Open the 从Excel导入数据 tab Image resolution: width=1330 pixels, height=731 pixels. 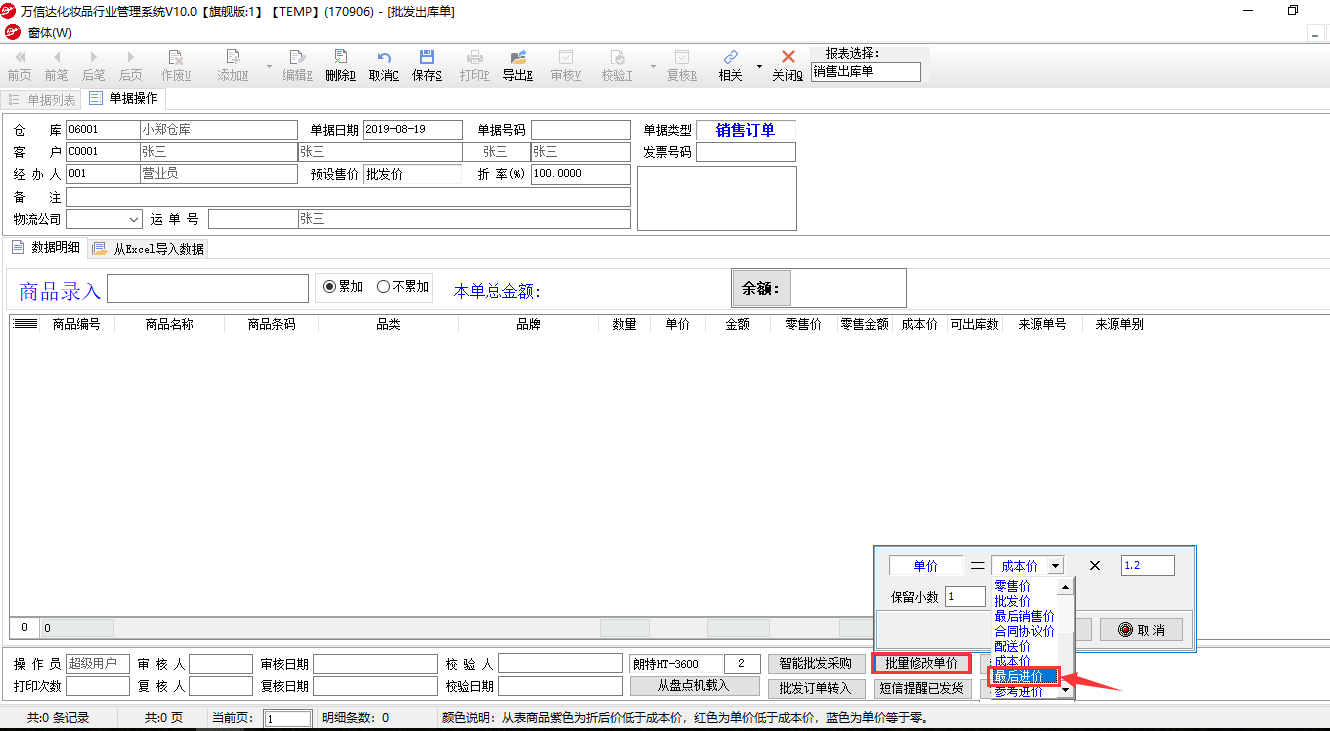click(x=149, y=249)
